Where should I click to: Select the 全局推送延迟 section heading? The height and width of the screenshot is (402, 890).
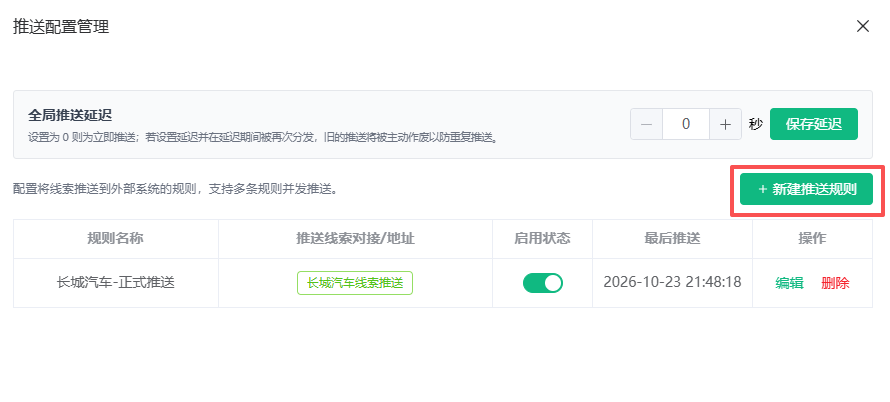pyautogui.click(x=70, y=115)
